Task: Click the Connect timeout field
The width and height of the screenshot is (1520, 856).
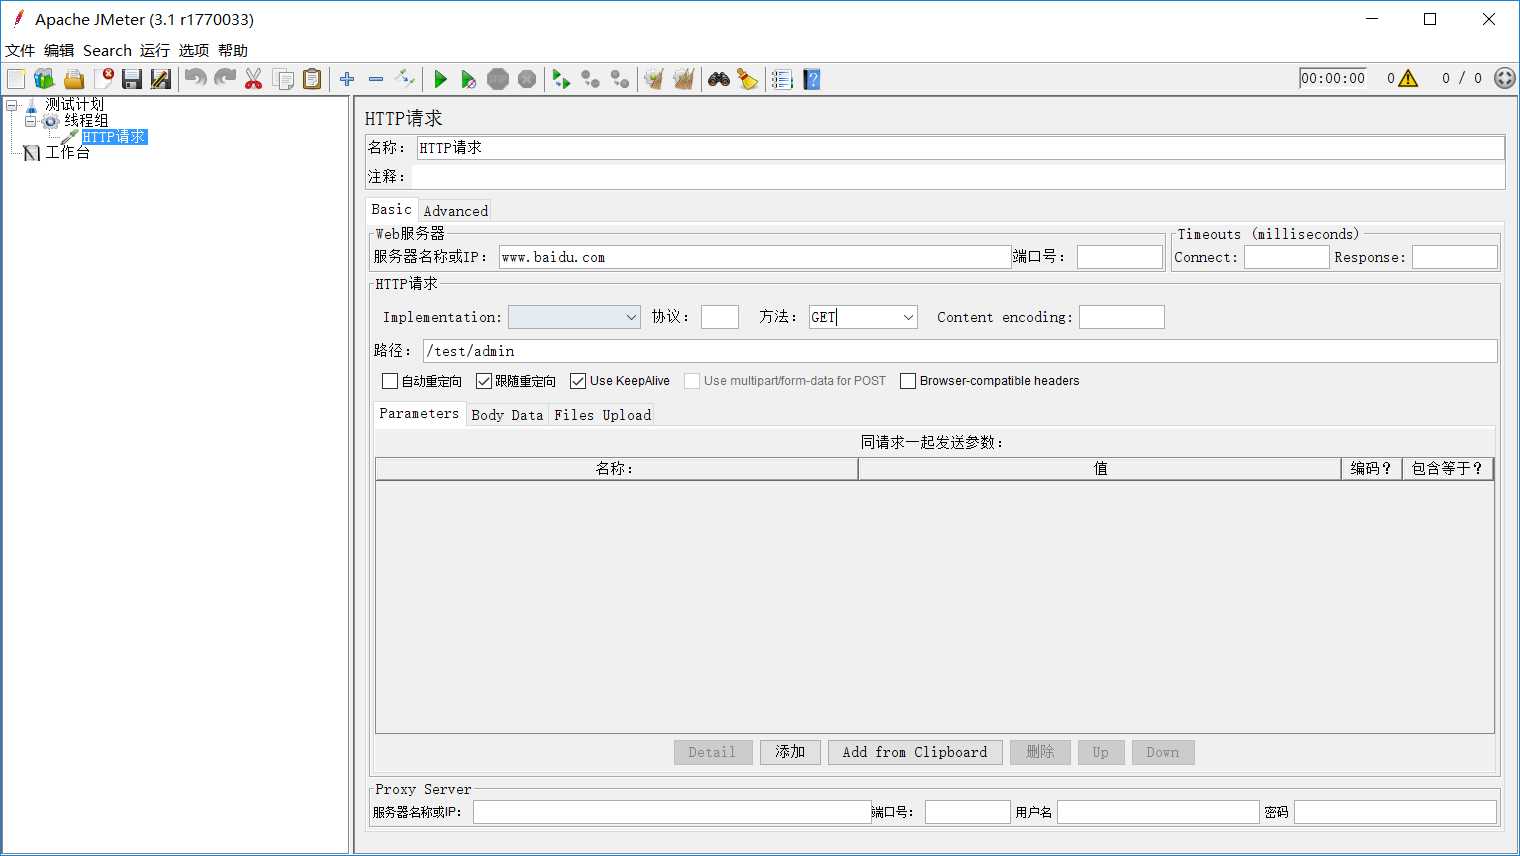Action: (1286, 257)
